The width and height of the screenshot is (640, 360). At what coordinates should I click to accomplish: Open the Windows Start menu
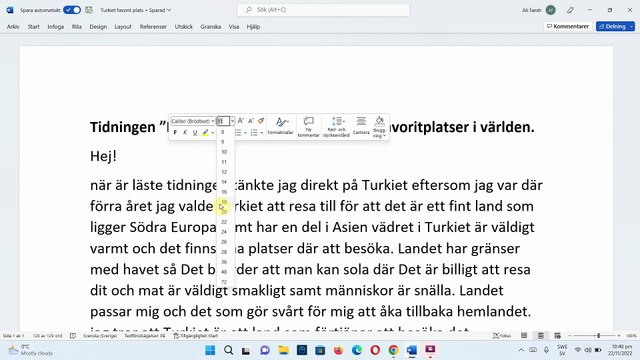pyautogui.click(x=210, y=350)
